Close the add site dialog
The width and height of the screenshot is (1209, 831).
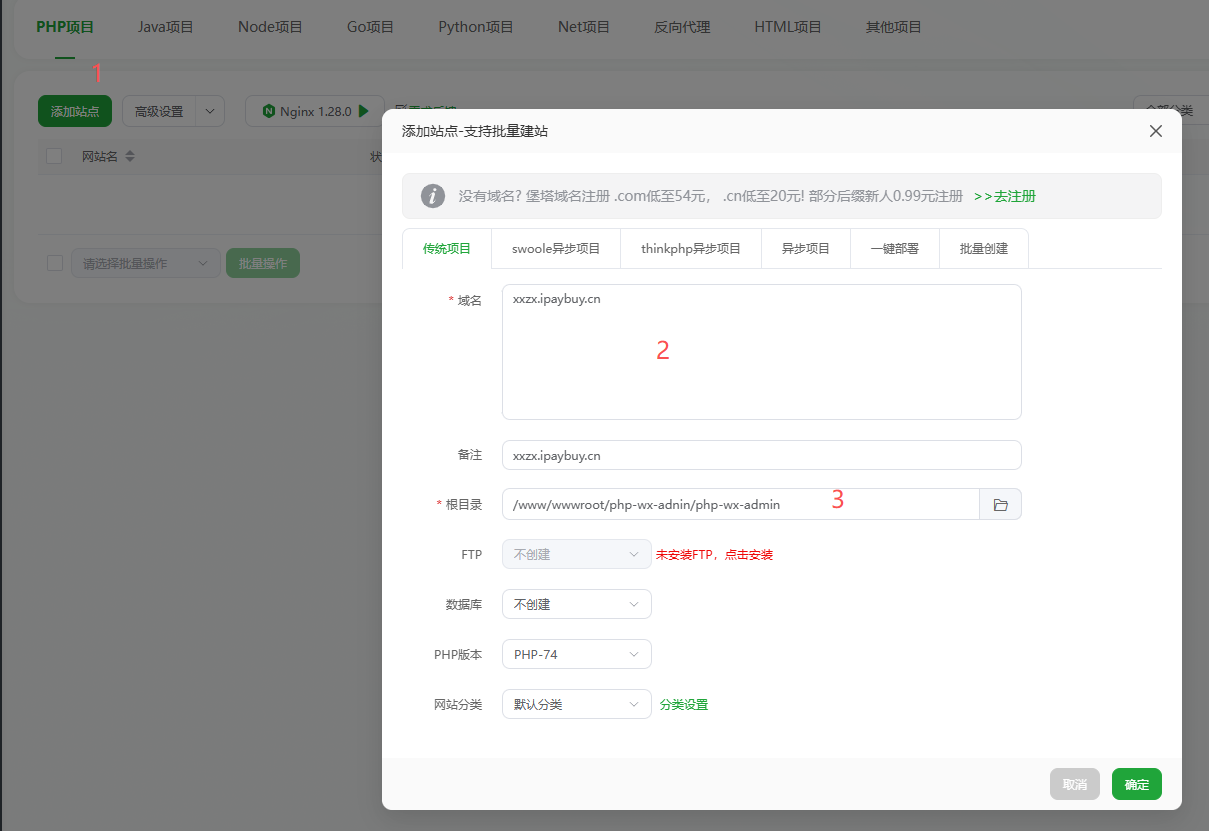[1155, 131]
